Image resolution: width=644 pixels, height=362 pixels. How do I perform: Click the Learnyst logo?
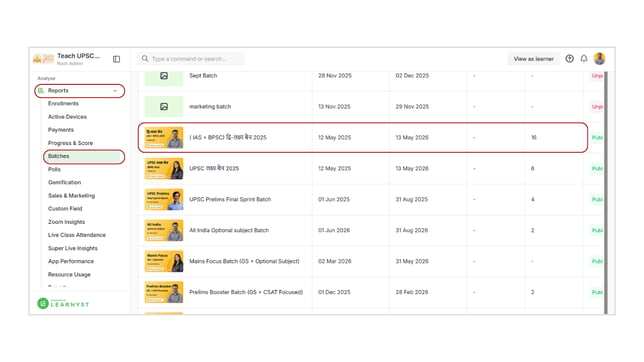63,303
